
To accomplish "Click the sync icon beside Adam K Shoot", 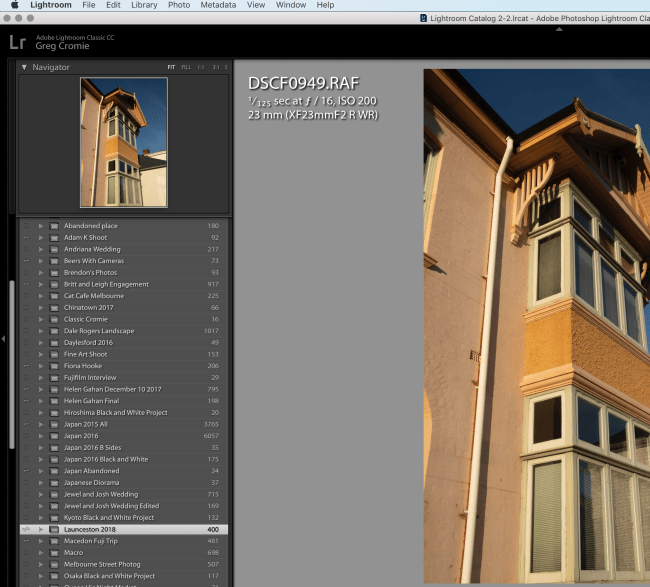I will (x=26, y=238).
